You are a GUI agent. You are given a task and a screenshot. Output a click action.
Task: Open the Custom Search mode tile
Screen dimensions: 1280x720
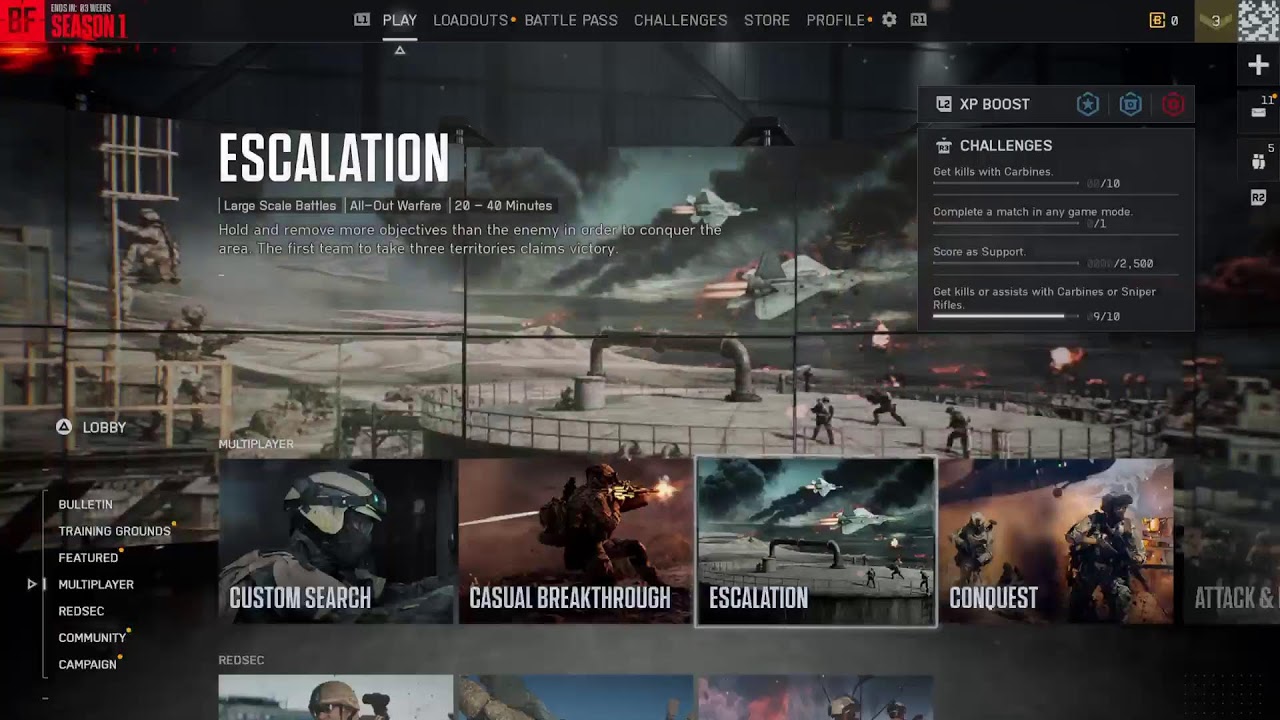[335, 541]
